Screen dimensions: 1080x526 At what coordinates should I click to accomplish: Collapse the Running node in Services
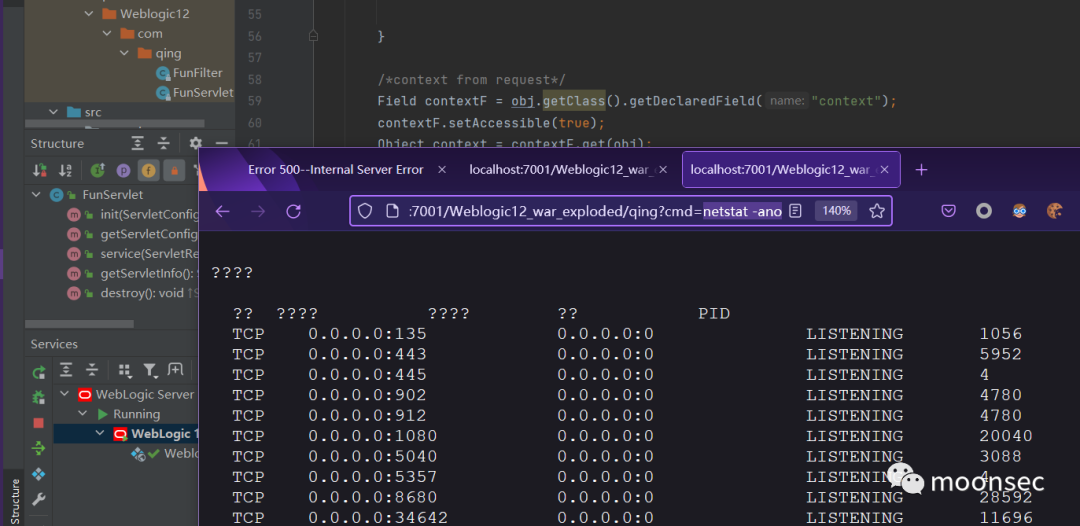[x=83, y=414]
